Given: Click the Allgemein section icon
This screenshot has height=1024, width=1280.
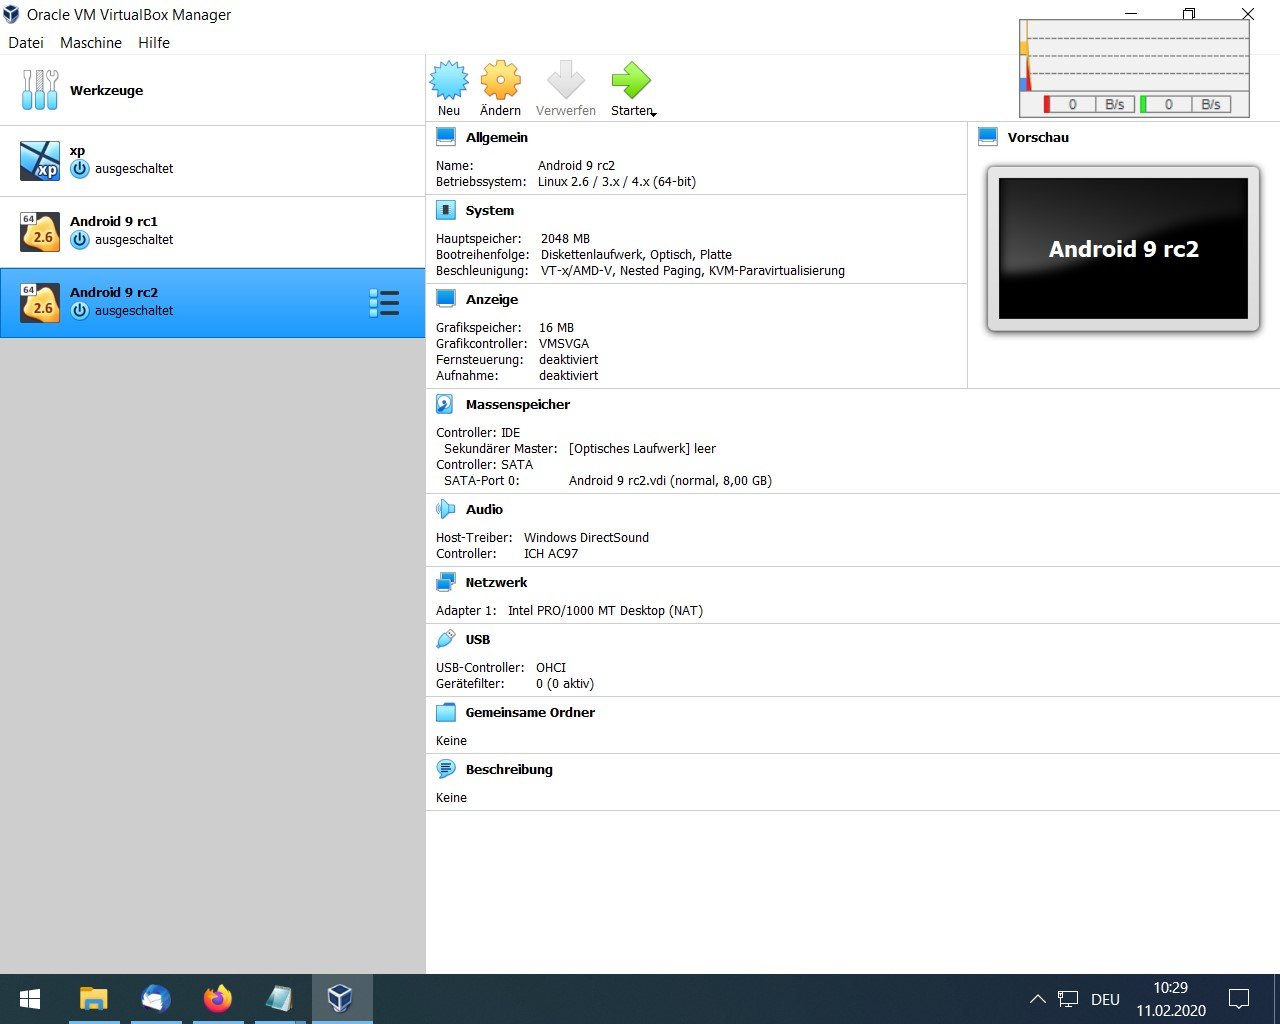Looking at the screenshot, I should coord(446,137).
